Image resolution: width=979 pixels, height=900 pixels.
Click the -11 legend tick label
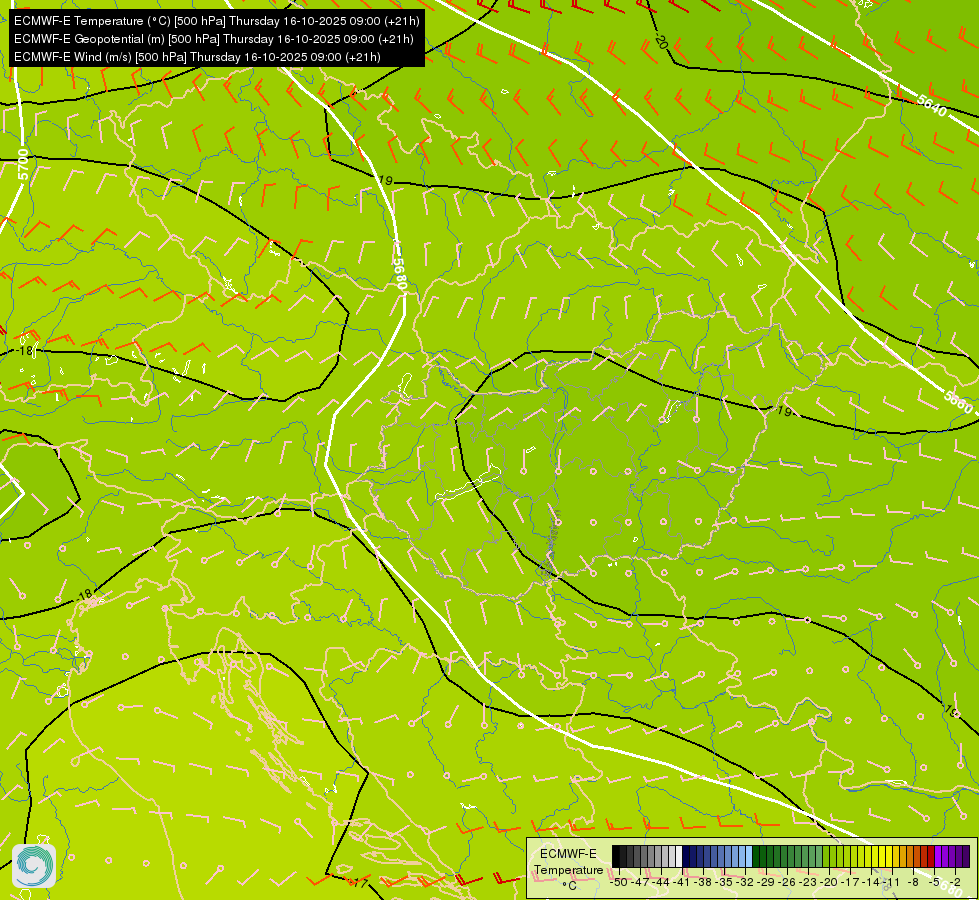click(x=891, y=882)
